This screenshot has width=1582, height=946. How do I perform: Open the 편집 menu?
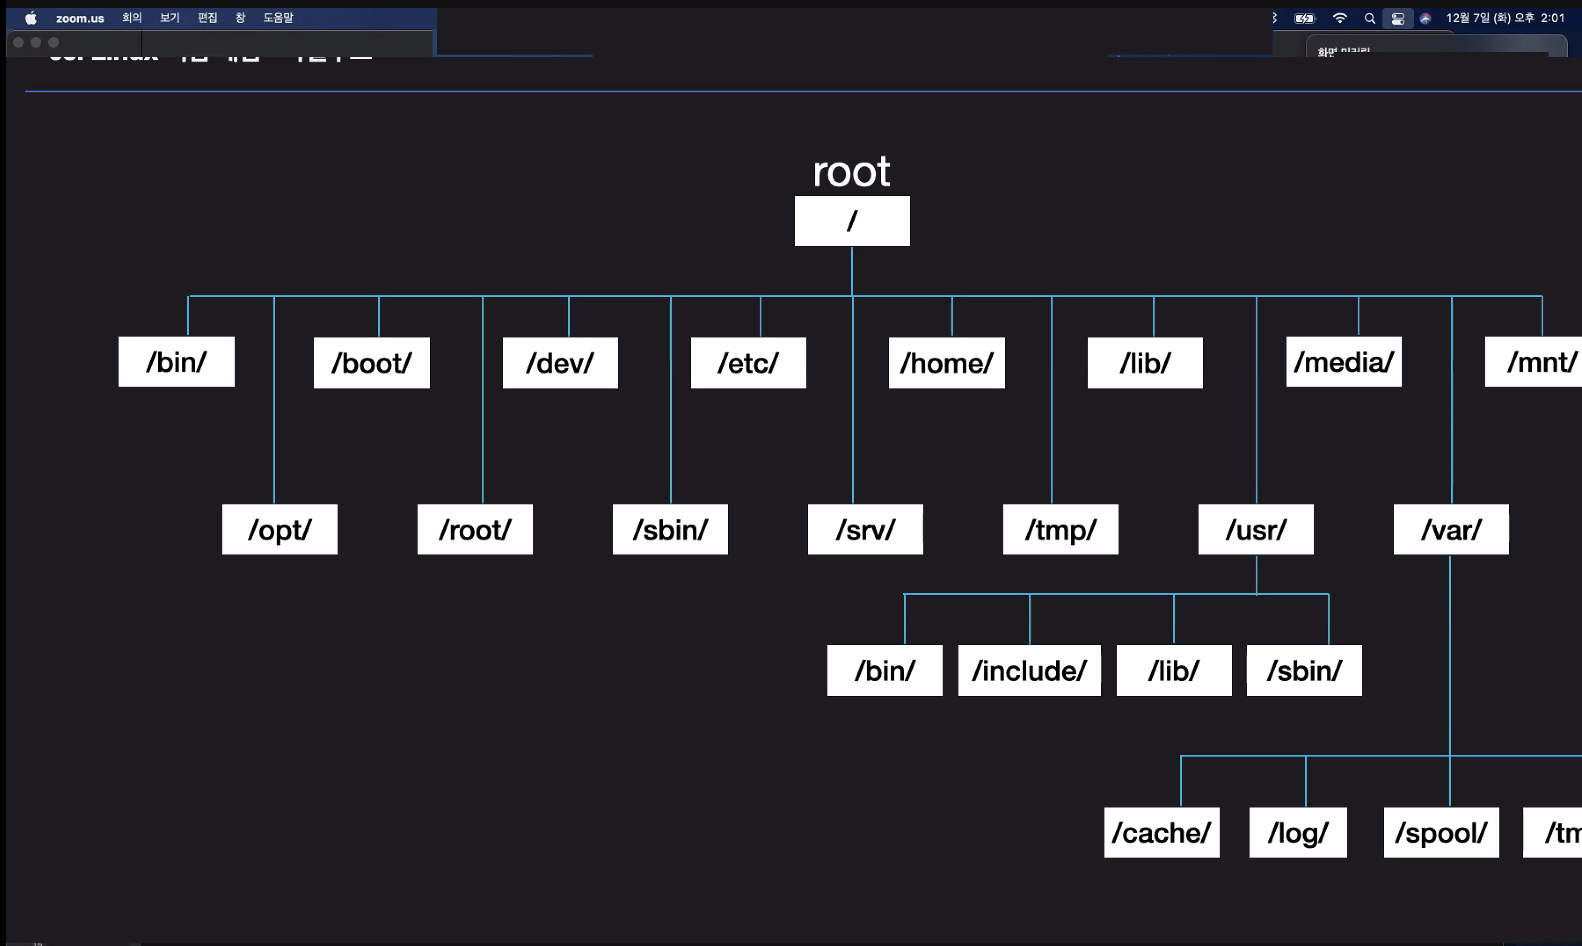208,18
